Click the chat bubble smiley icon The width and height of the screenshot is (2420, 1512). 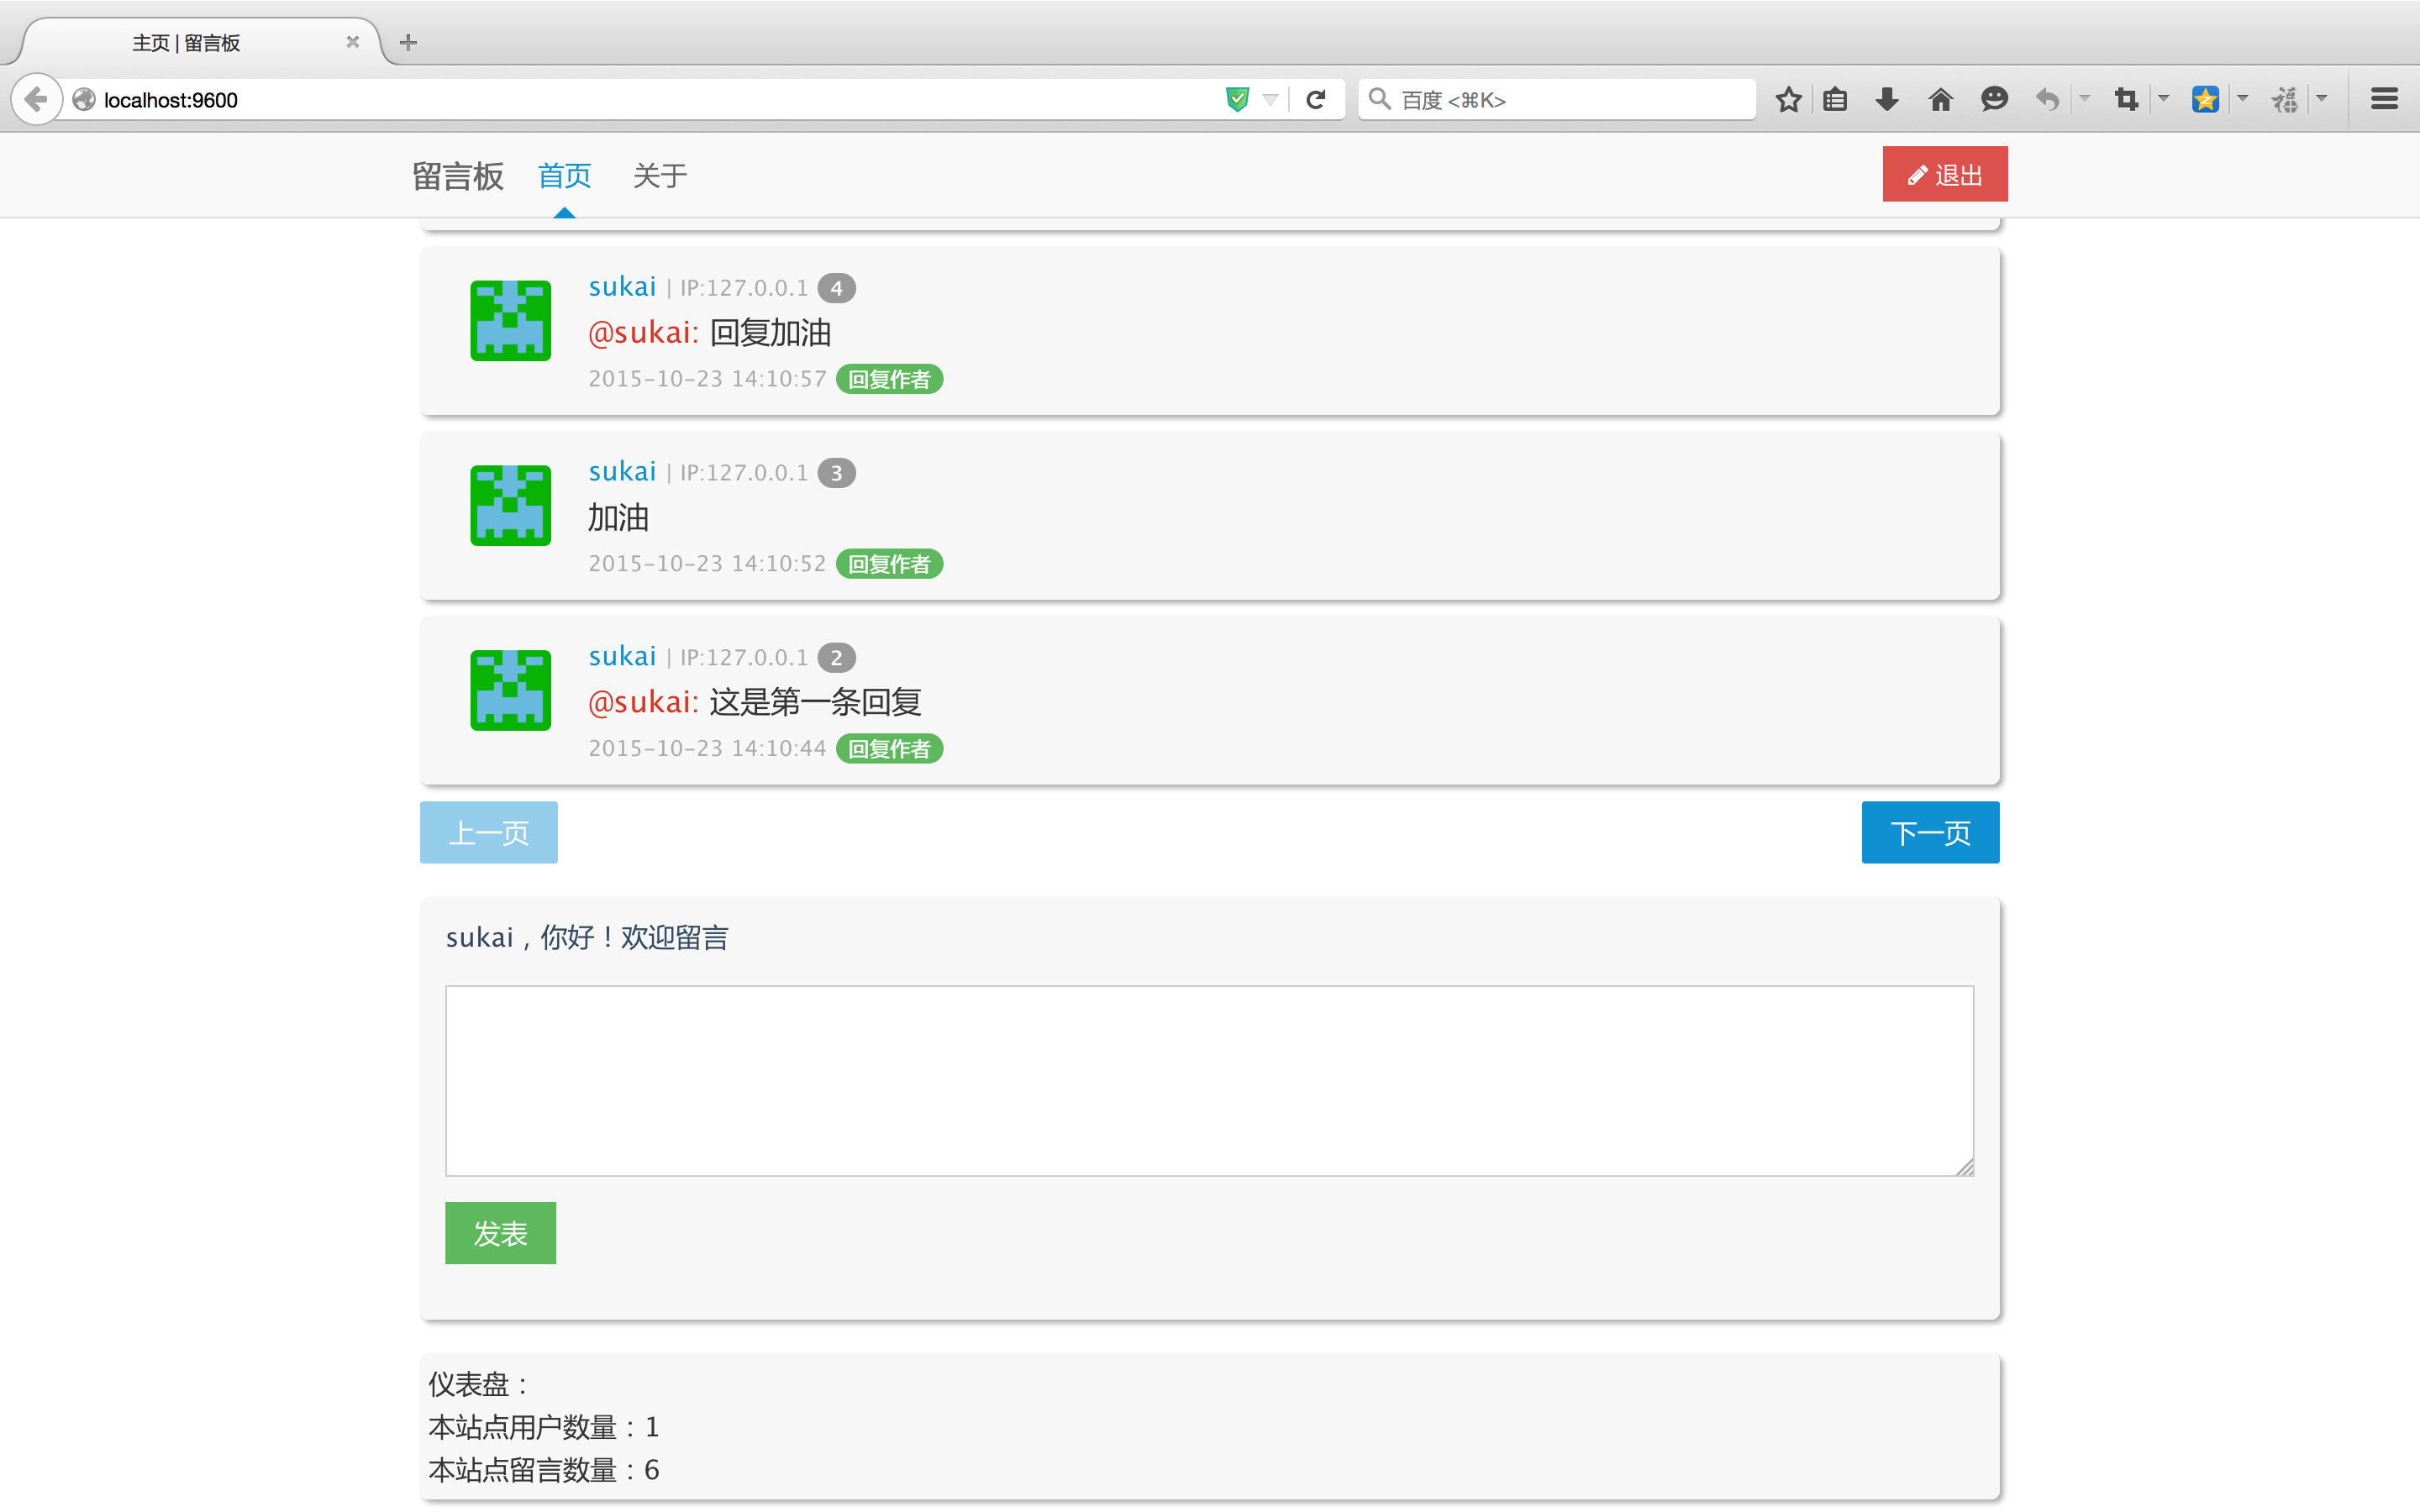click(1994, 99)
